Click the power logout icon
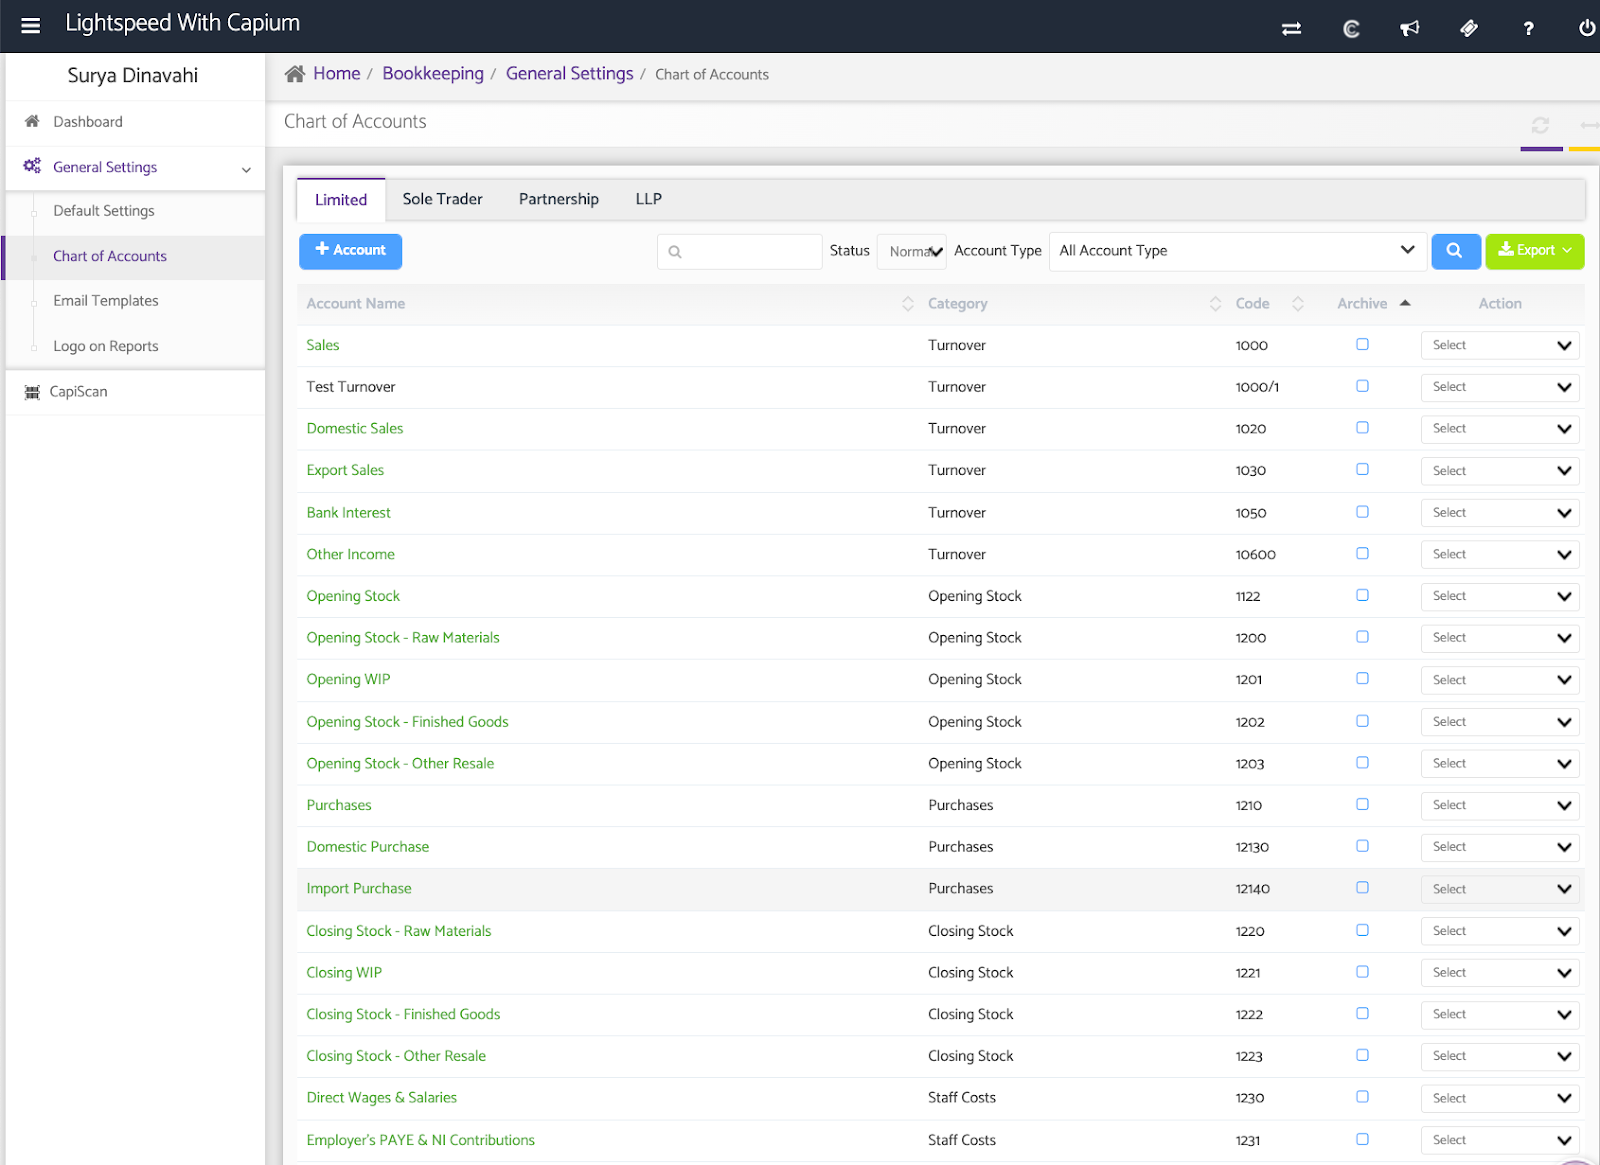 (1587, 28)
